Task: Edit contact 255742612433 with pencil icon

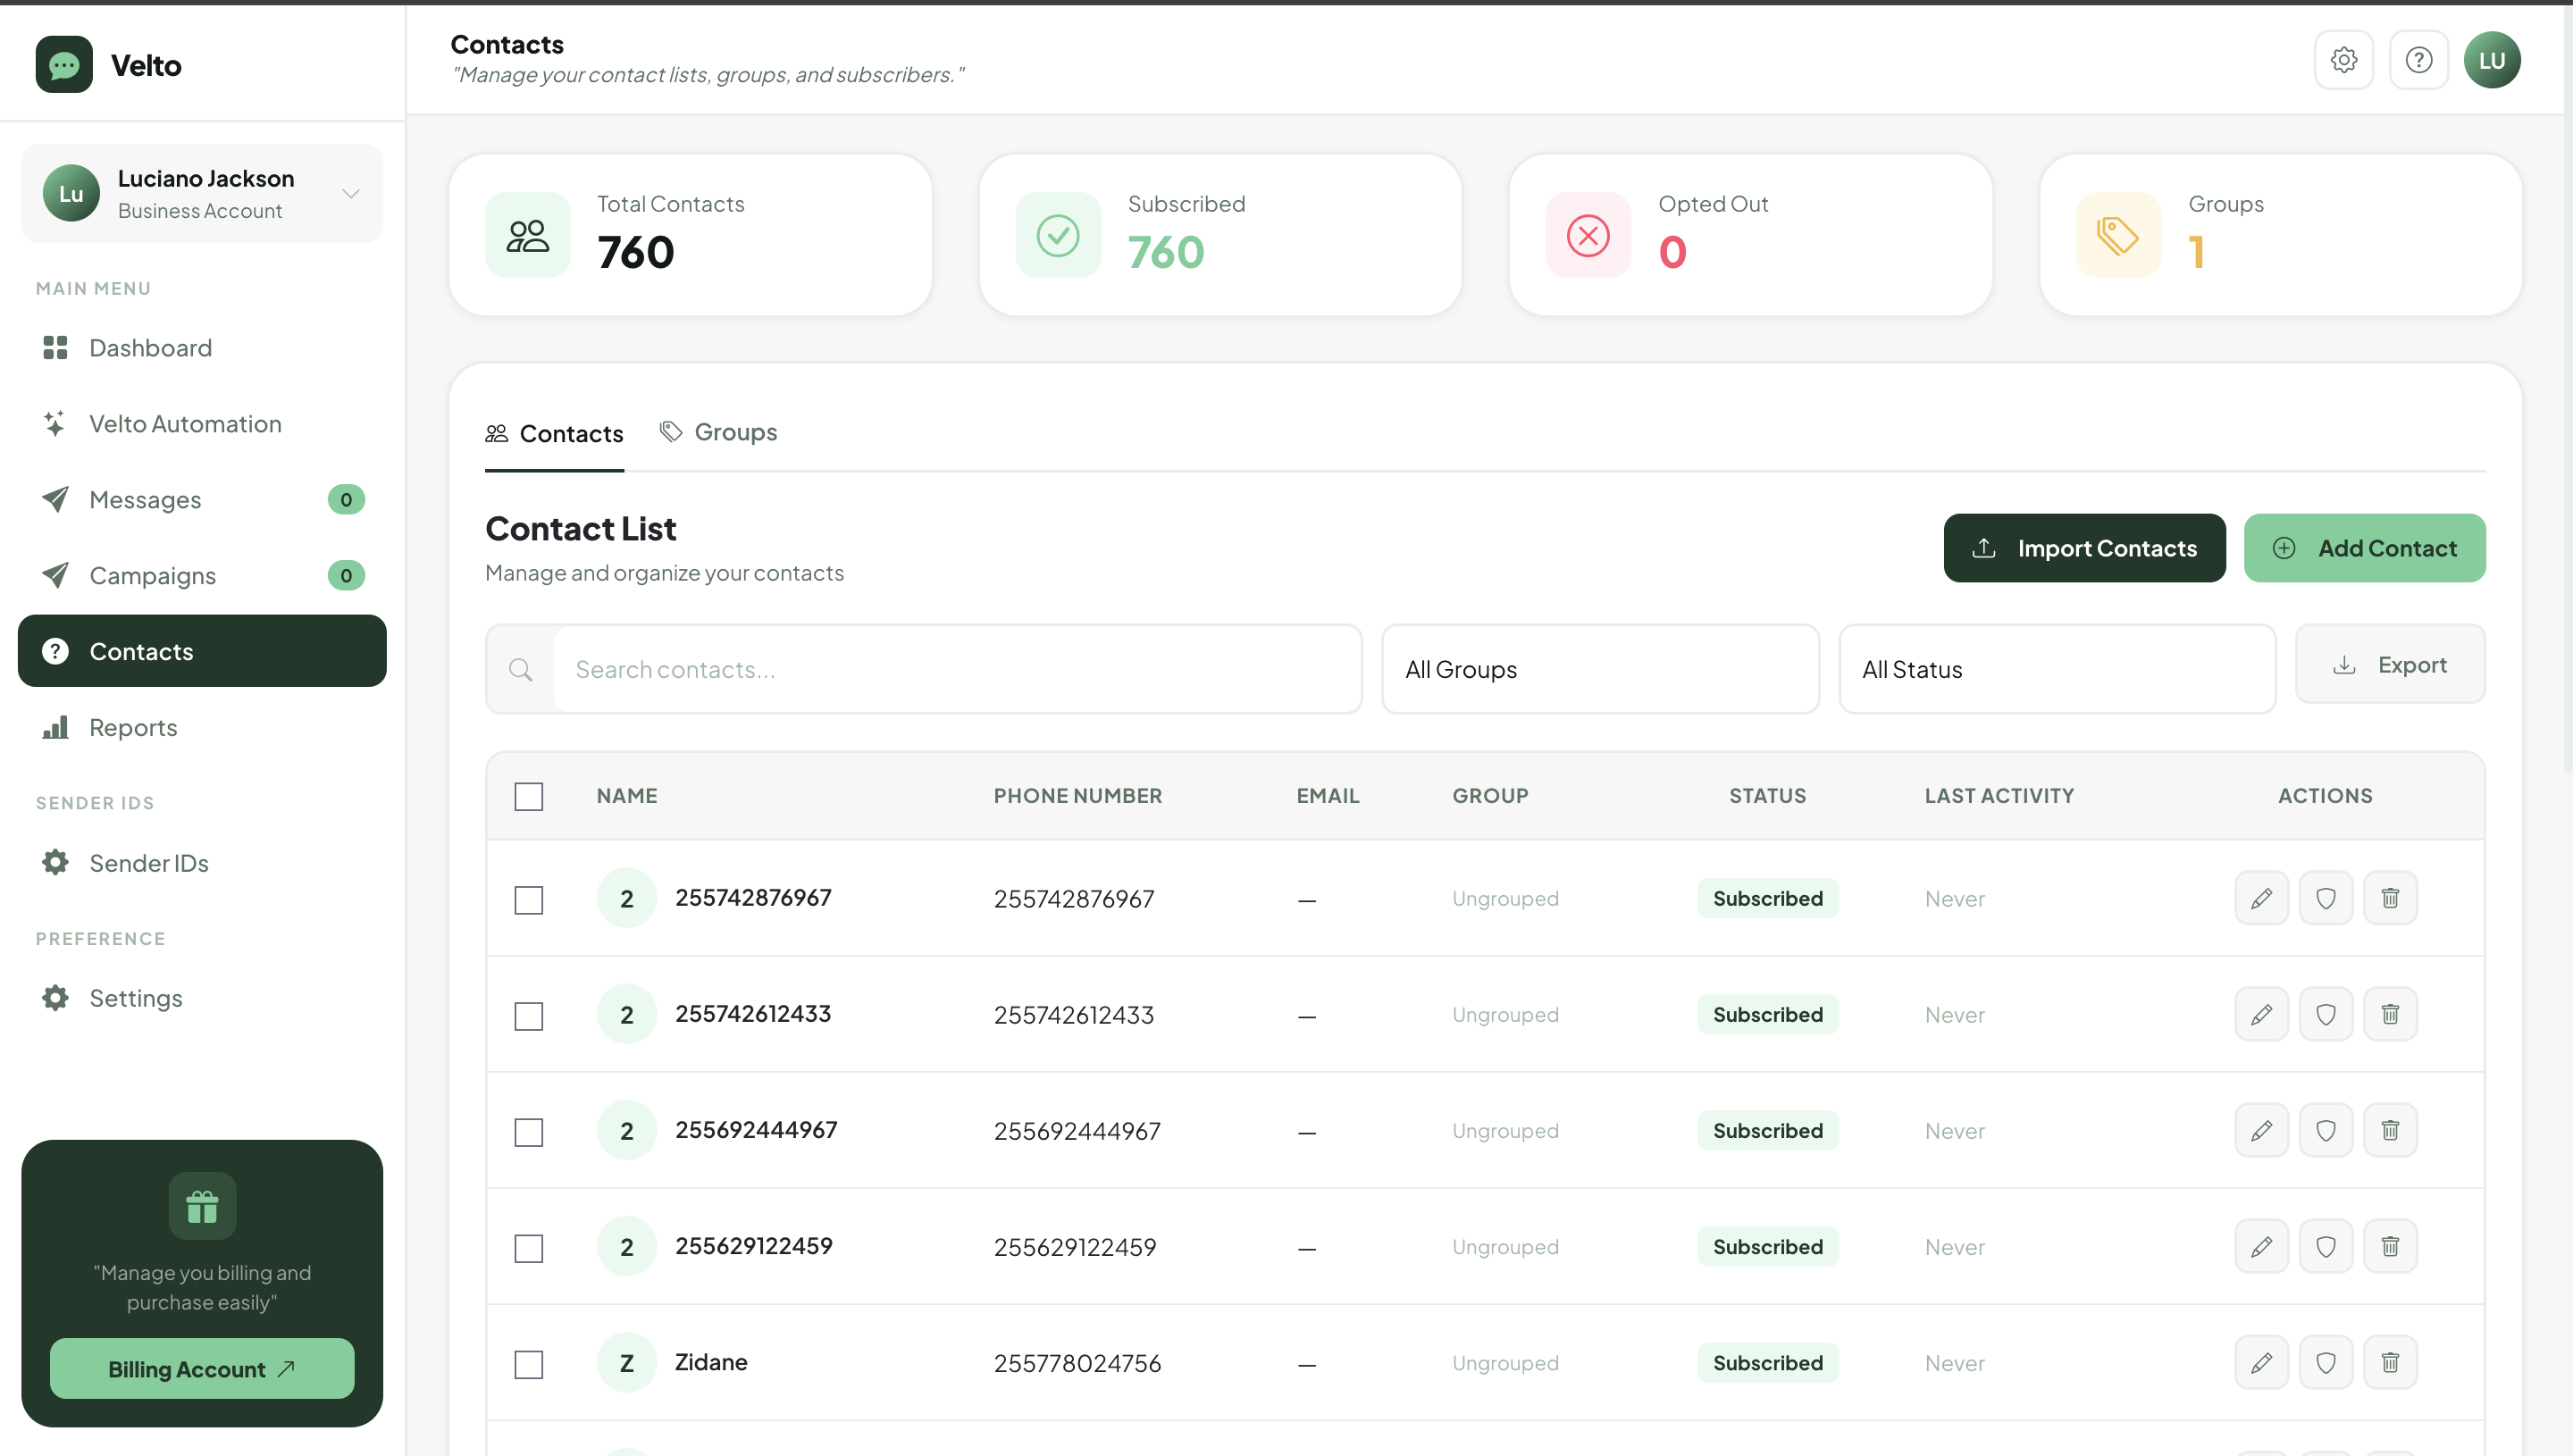Action: click(2261, 1014)
